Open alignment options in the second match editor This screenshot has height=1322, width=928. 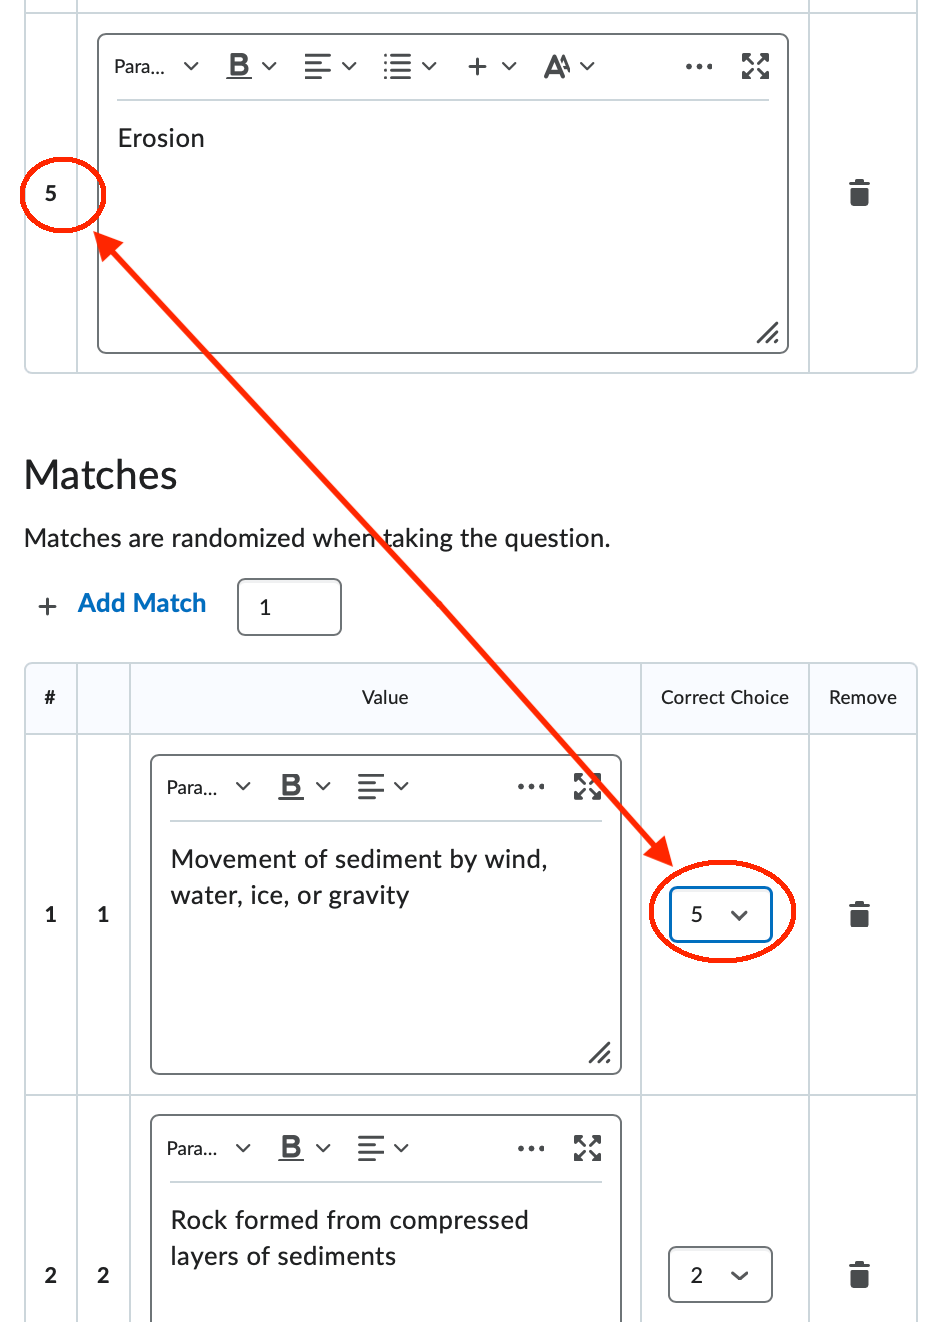373,1147
